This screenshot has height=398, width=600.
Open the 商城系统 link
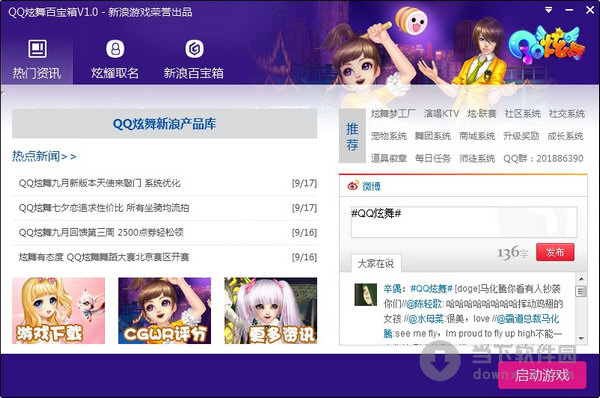(477, 136)
